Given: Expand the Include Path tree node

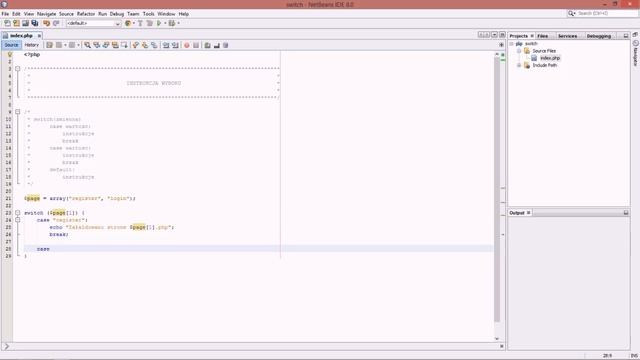Looking at the screenshot, I should coord(519,65).
